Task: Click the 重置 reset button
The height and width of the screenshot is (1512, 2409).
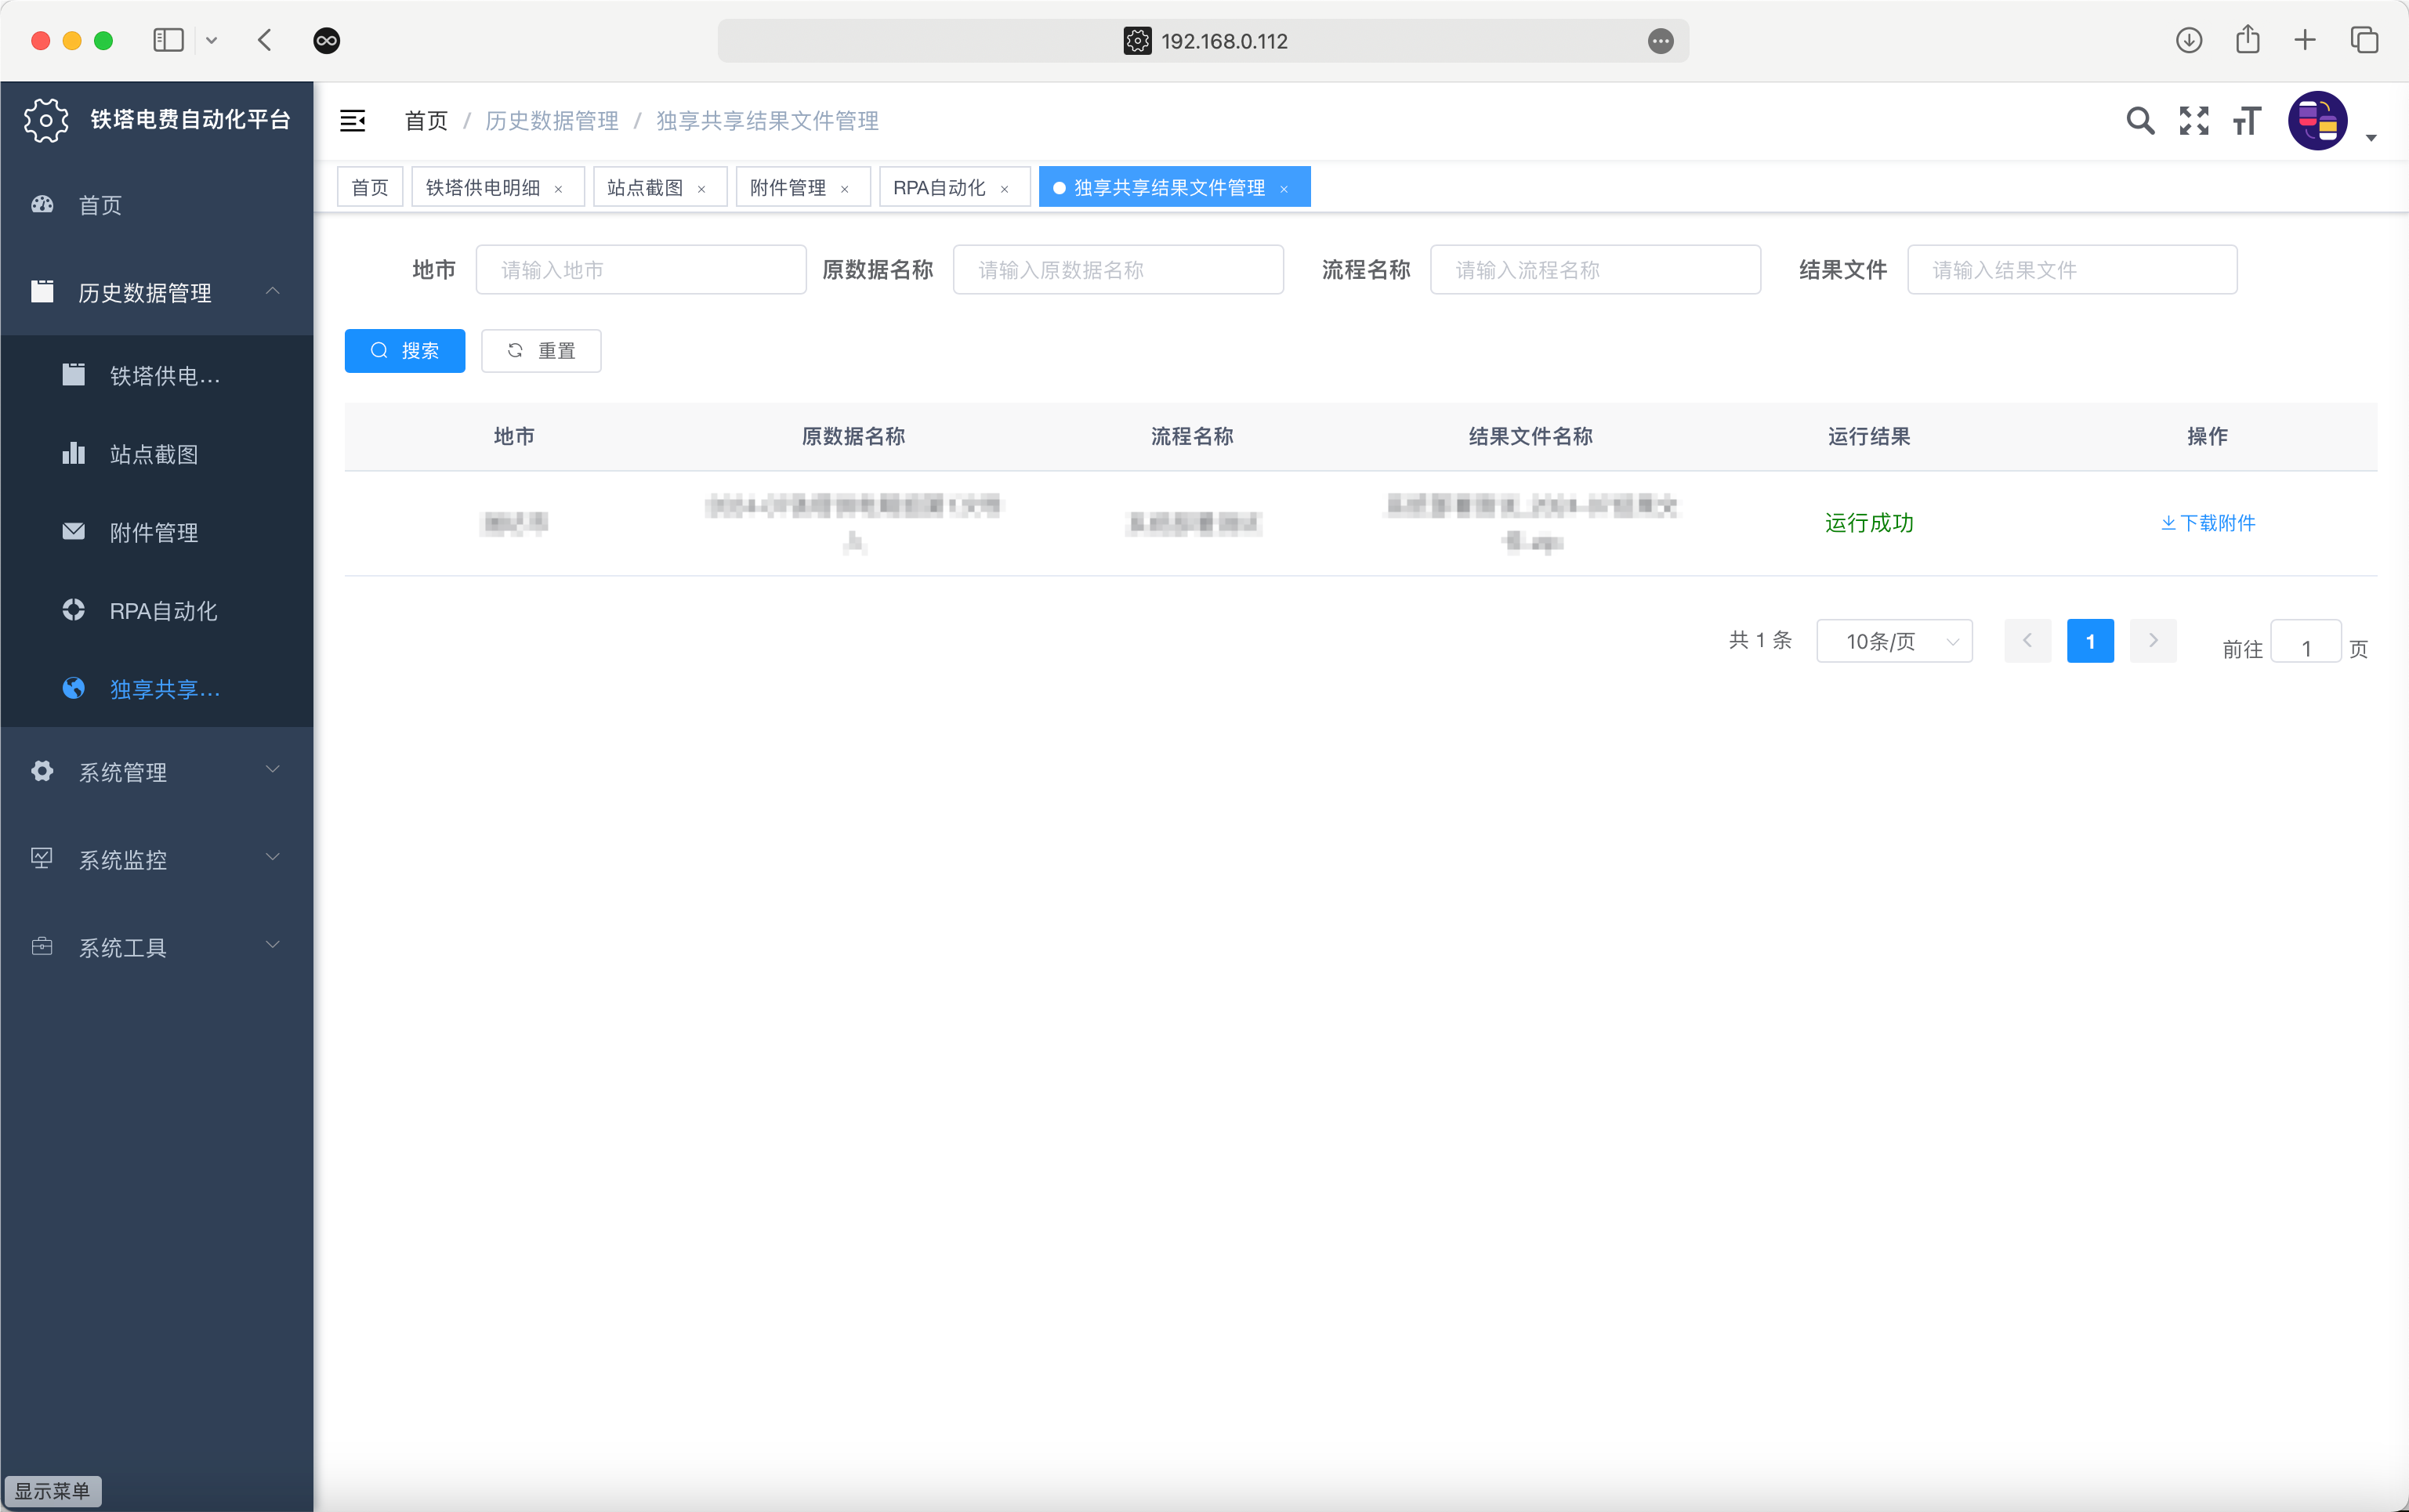Action: [541, 351]
